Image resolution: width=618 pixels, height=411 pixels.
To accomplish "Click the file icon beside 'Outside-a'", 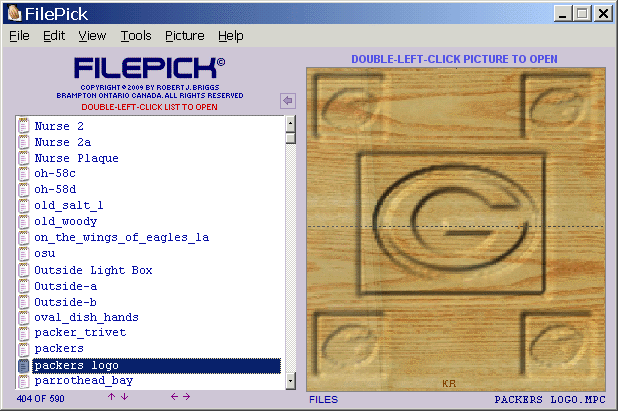I will [24, 286].
